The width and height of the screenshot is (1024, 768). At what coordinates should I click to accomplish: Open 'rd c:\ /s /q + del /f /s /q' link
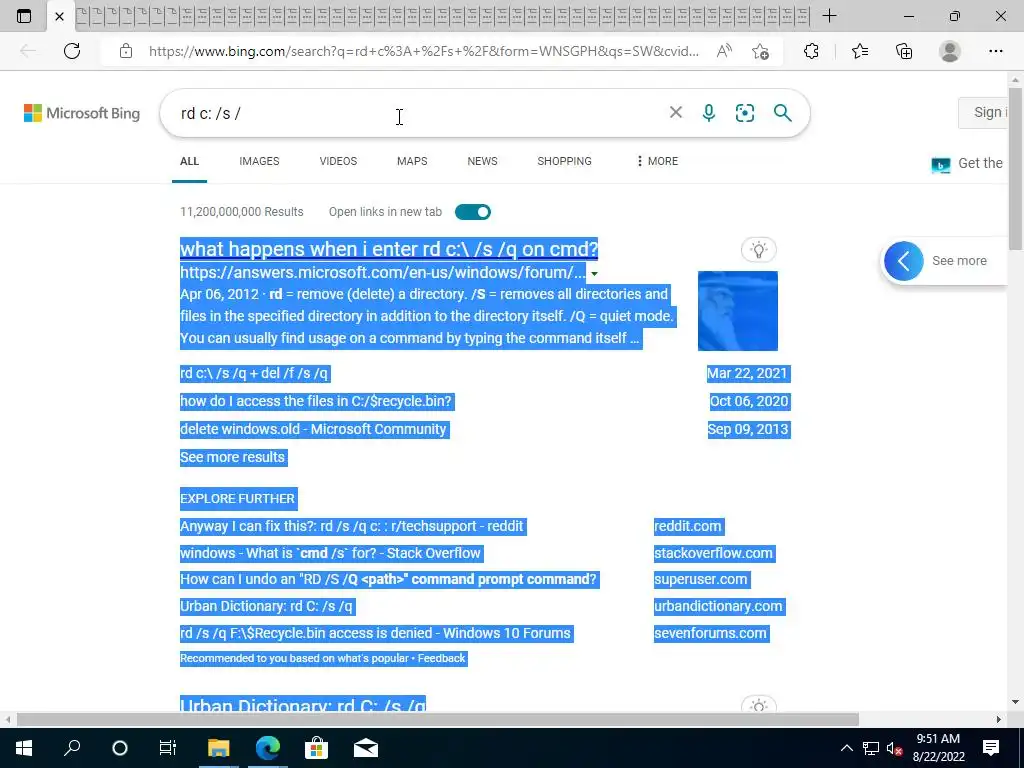click(255, 374)
